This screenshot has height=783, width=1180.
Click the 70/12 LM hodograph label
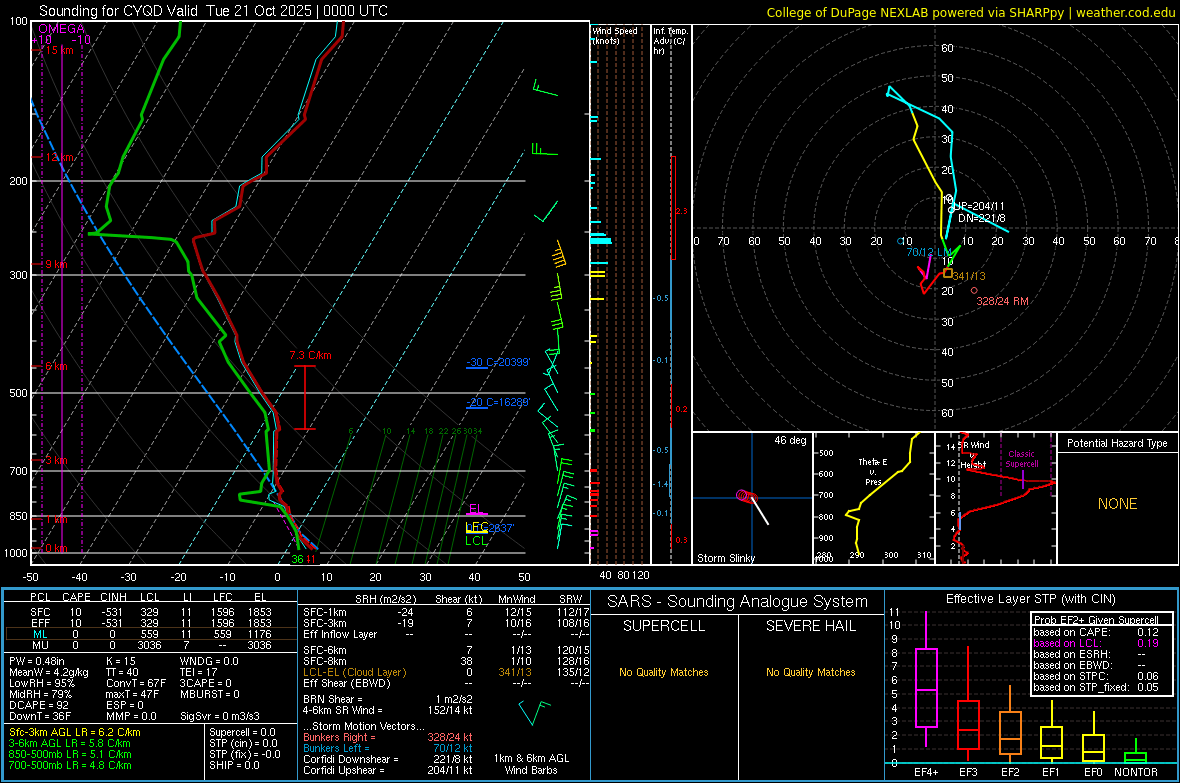[x=929, y=252]
